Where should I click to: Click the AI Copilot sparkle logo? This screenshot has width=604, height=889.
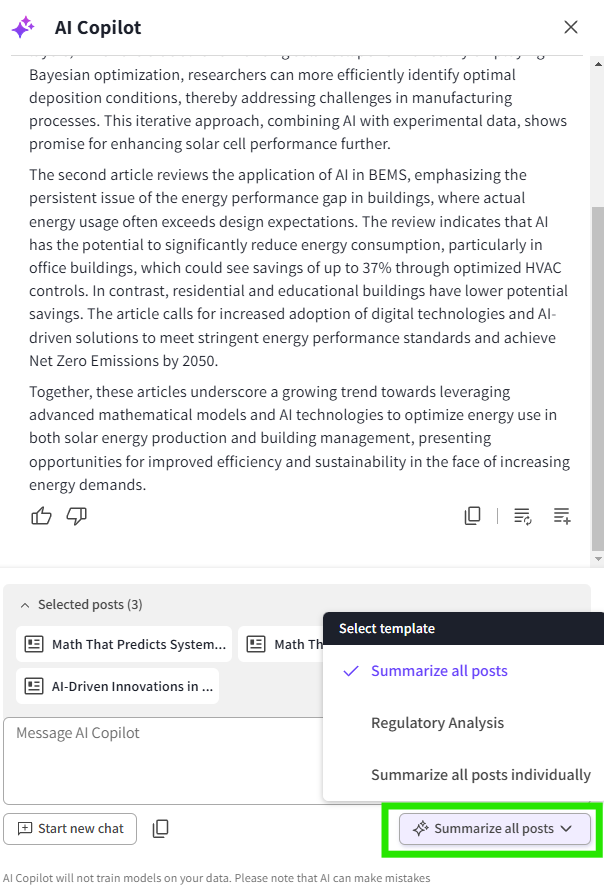23,27
